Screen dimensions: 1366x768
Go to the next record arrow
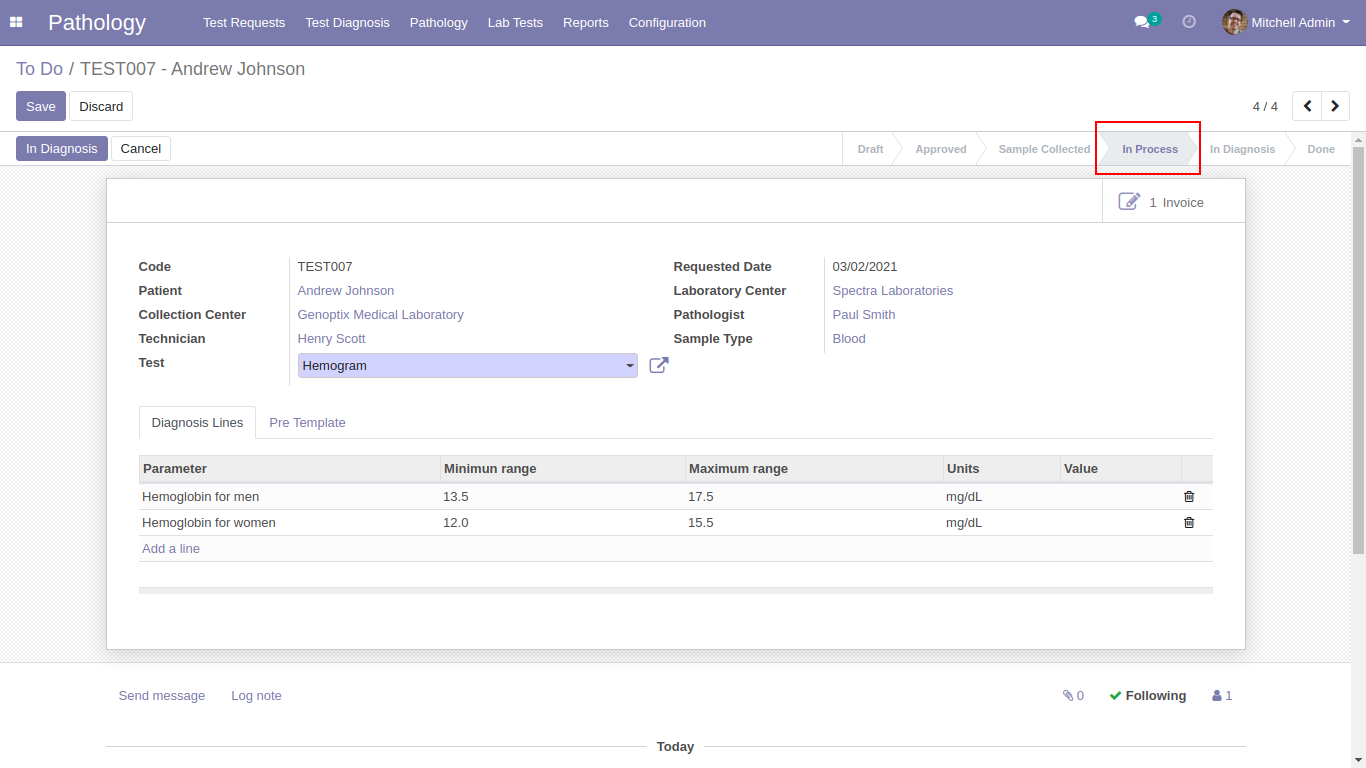coord(1335,106)
